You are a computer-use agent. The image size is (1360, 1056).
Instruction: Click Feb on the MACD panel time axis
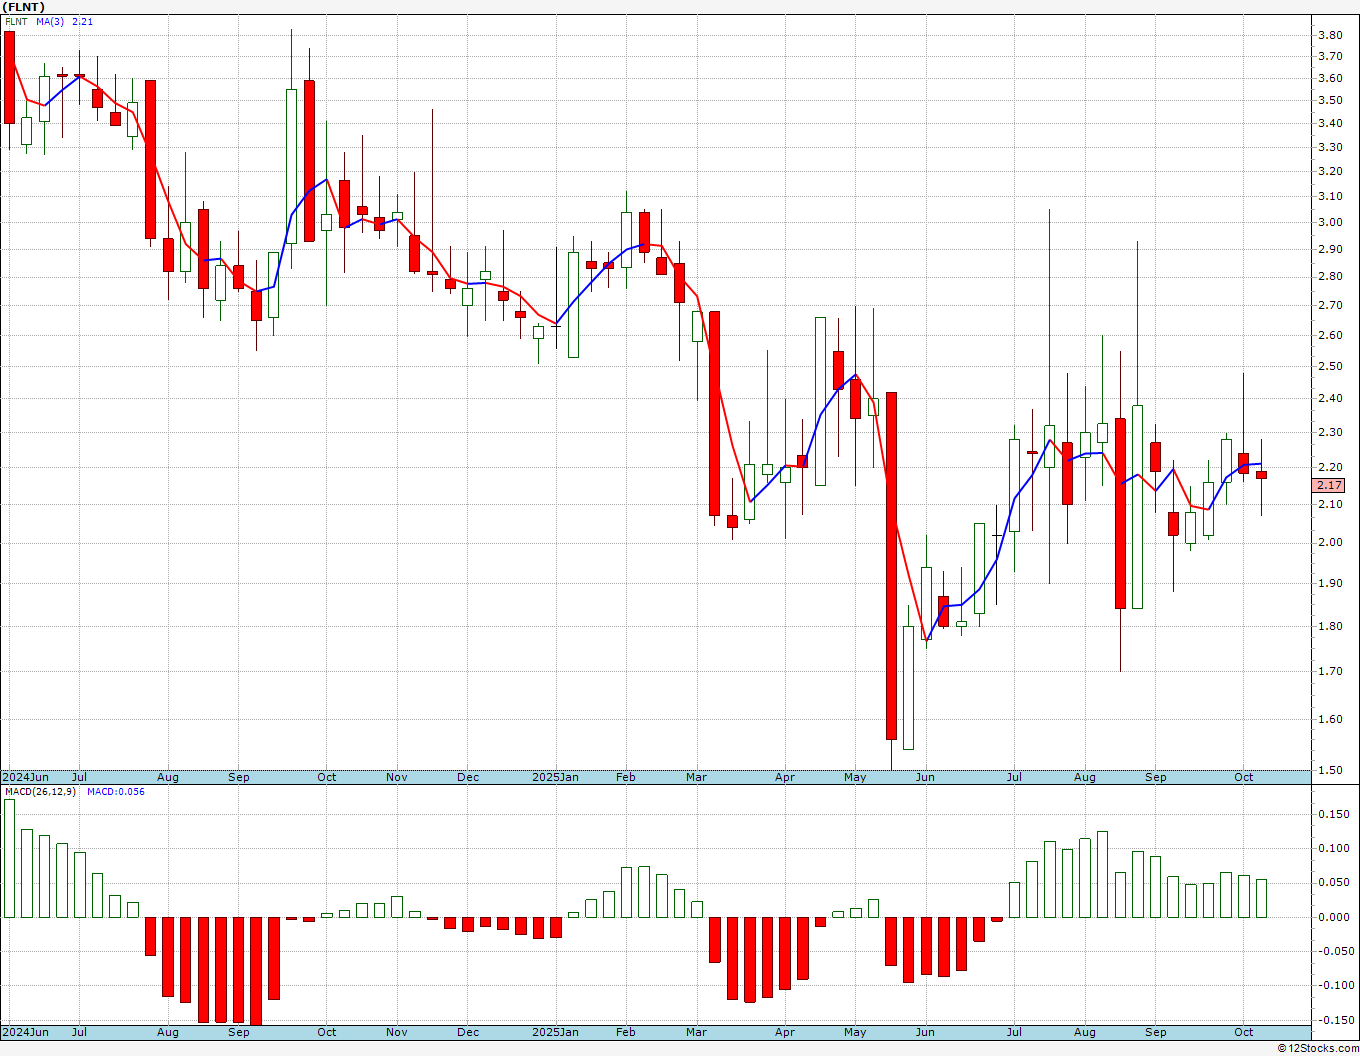(626, 1032)
